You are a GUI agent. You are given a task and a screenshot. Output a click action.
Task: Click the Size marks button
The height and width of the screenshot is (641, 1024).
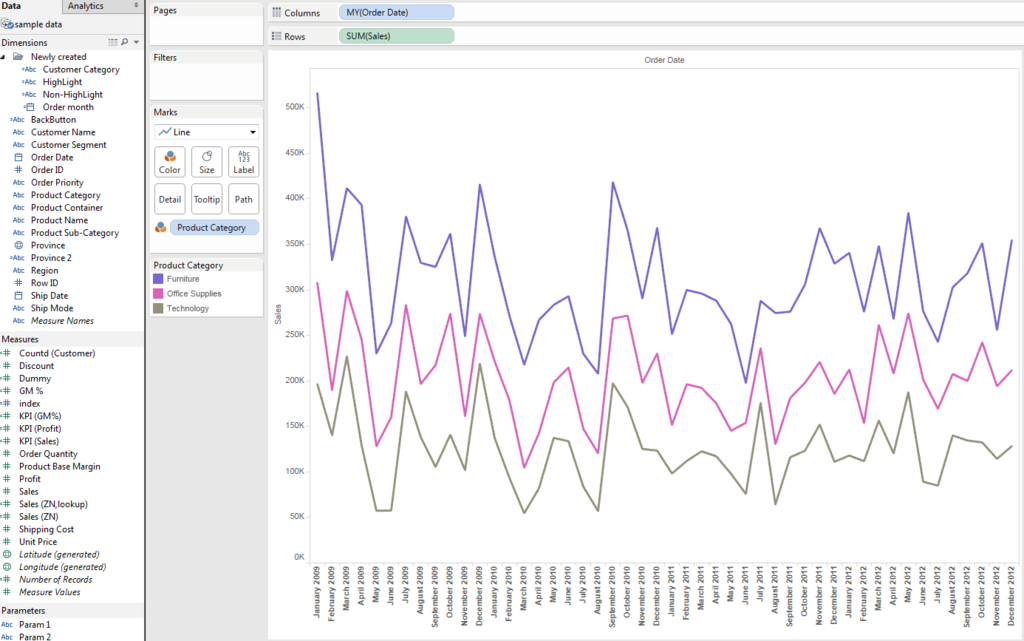click(207, 163)
